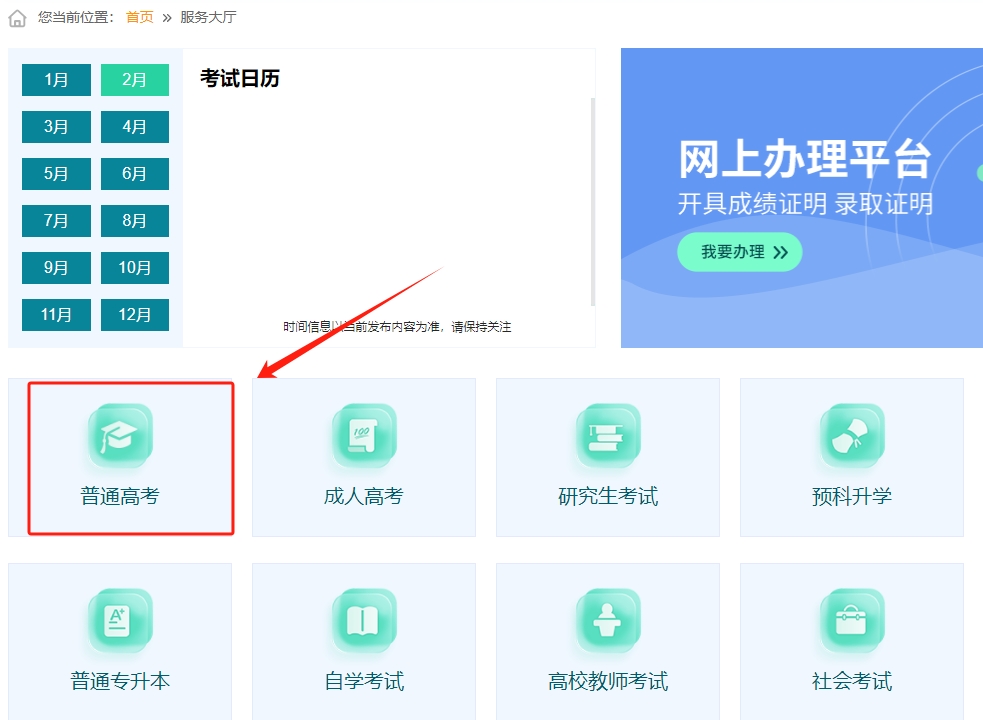
Task: Click the home icon in breadcrumb
Action: 17,18
